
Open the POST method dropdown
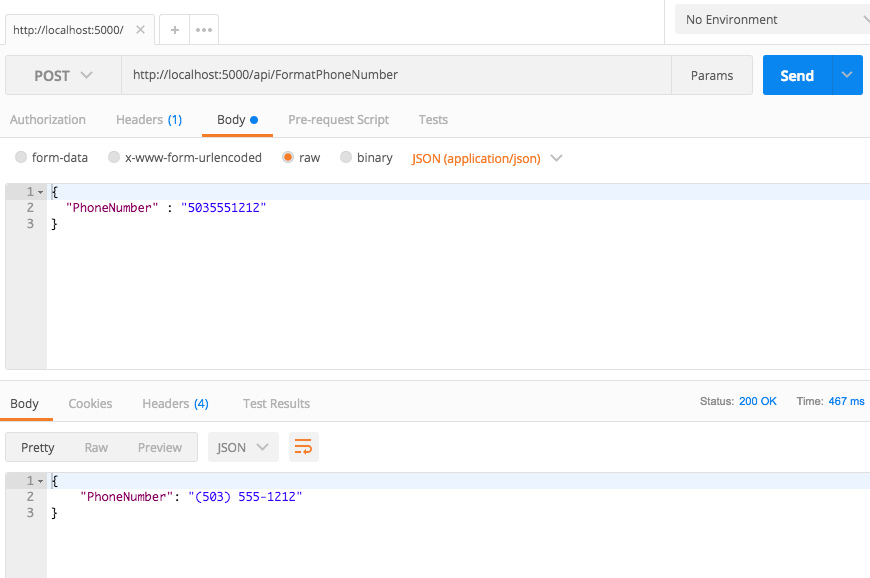click(x=62, y=75)
